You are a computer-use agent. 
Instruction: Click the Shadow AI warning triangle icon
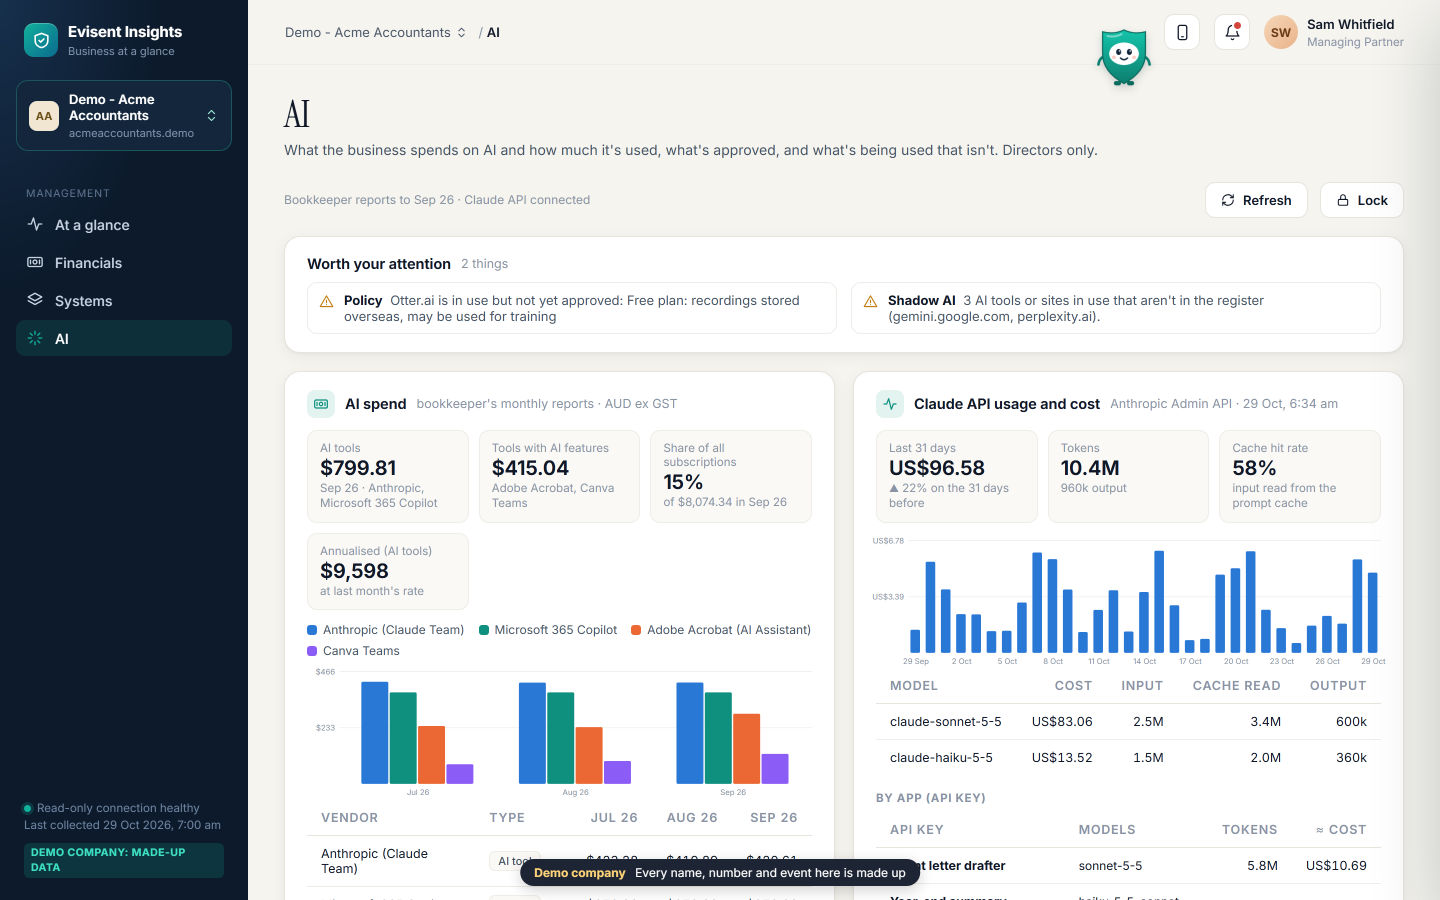click(x=870, y=301)
